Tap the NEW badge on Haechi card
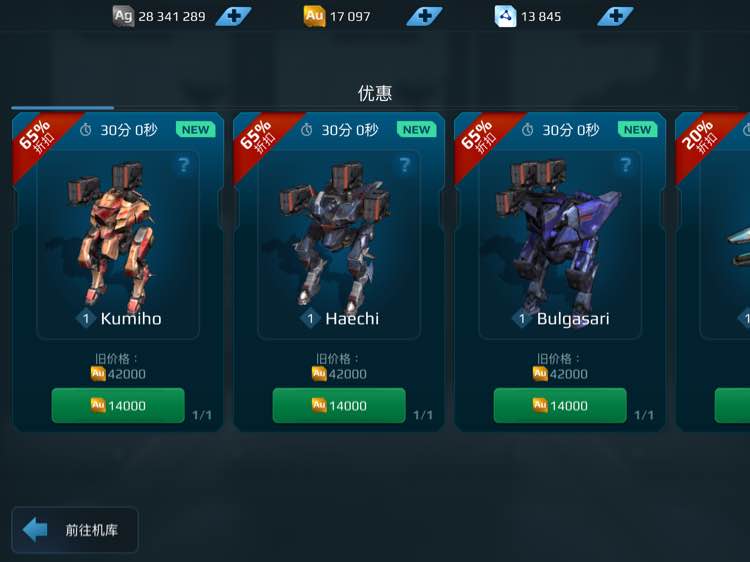The height and width of the screenshot is (562, 750). [x=416, y=130]
